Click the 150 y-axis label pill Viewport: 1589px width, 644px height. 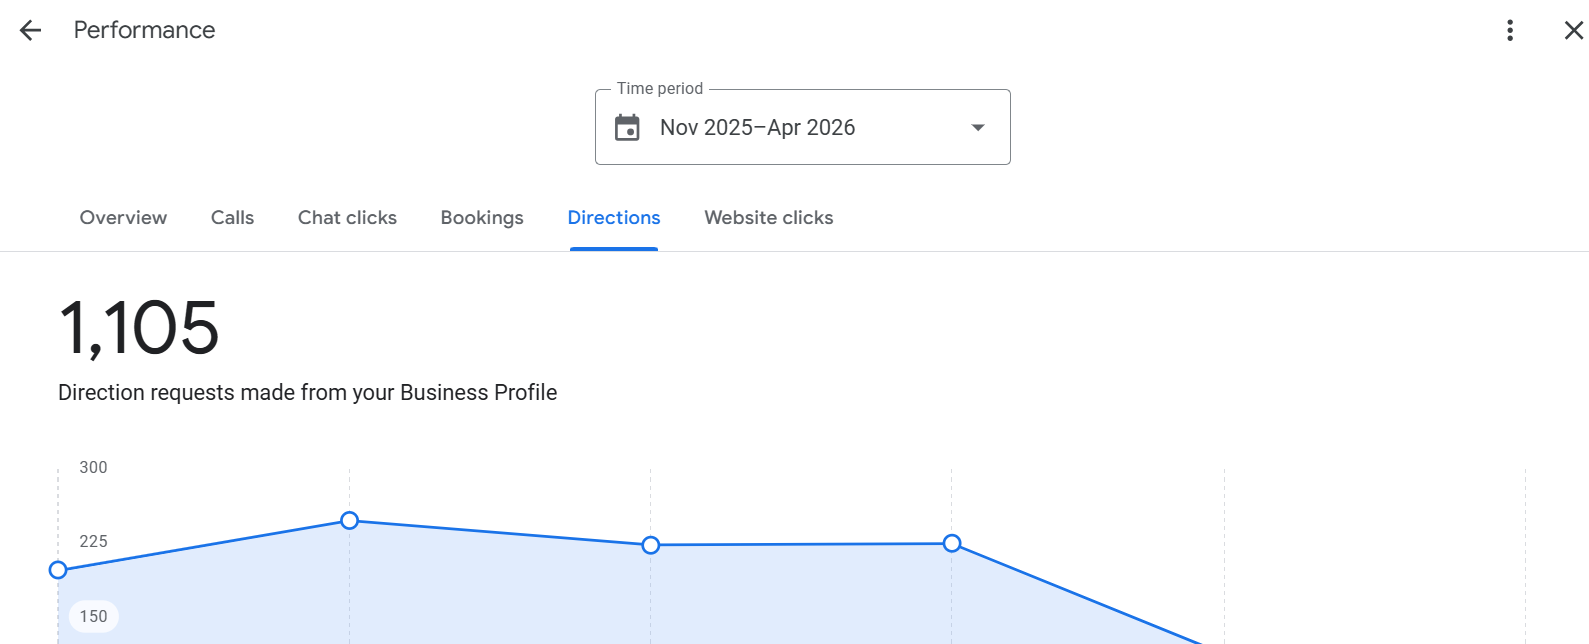pyautogui.click(x=94, y=616)
